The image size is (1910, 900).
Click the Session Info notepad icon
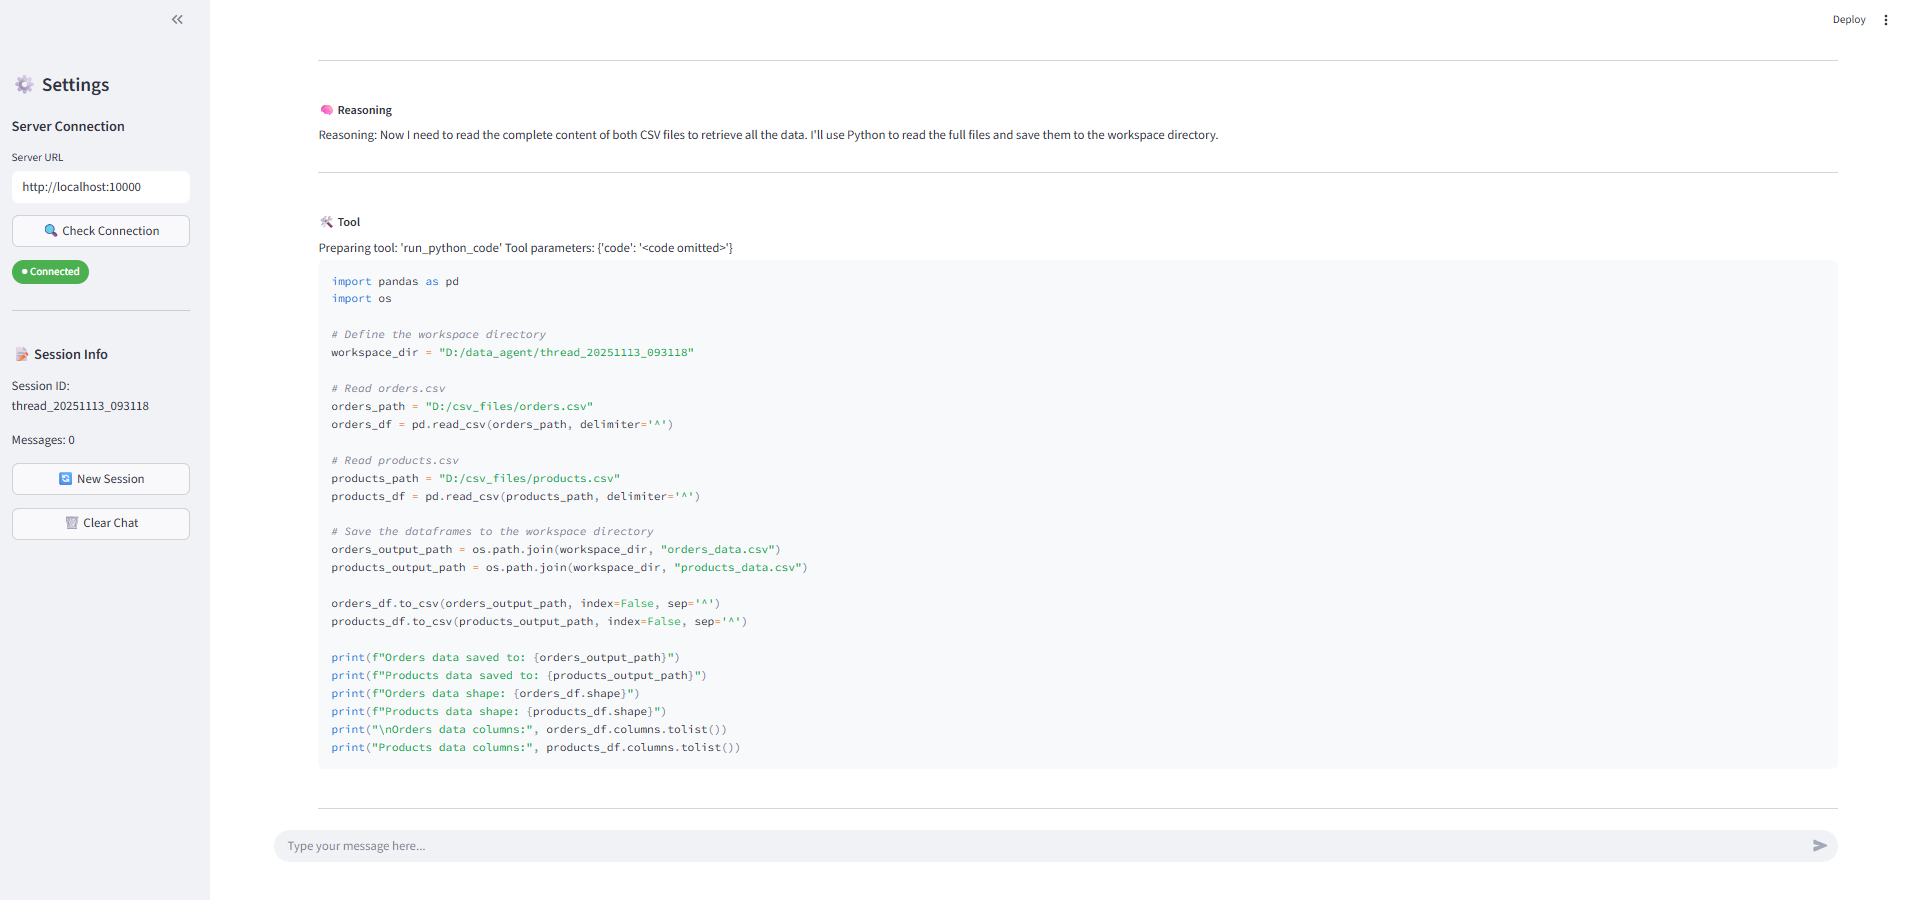22,354
